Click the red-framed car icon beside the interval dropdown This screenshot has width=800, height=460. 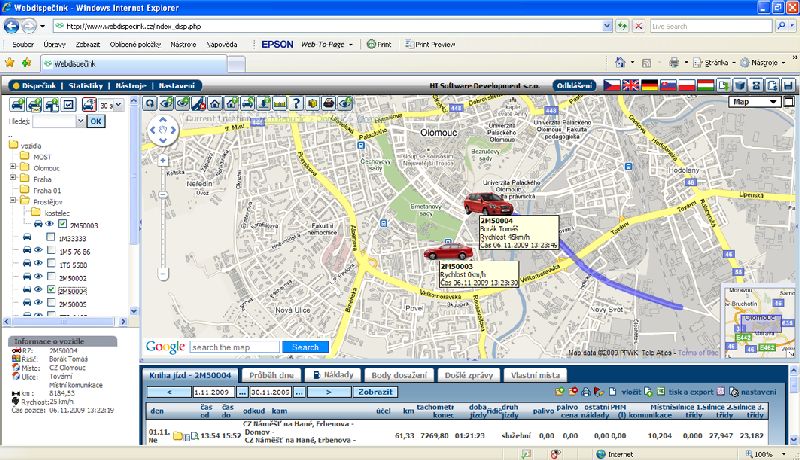[89, 105]
